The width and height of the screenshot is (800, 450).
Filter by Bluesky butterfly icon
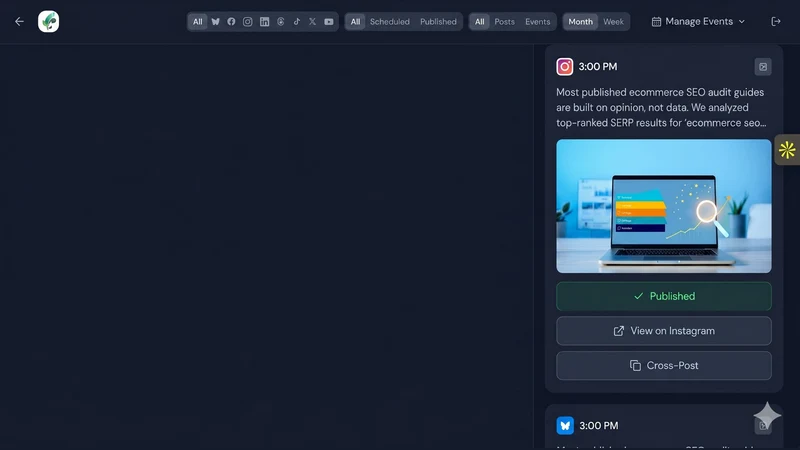click(x=215, y=21)
